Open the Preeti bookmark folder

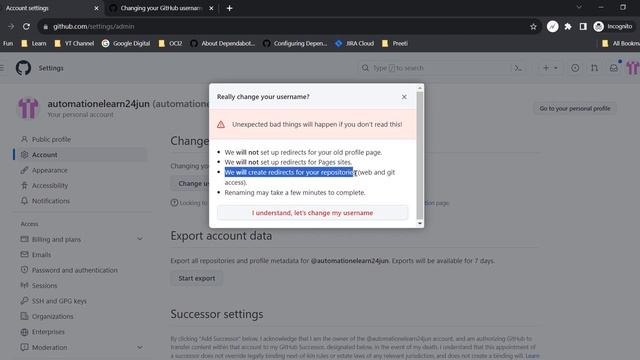(395, 43)
